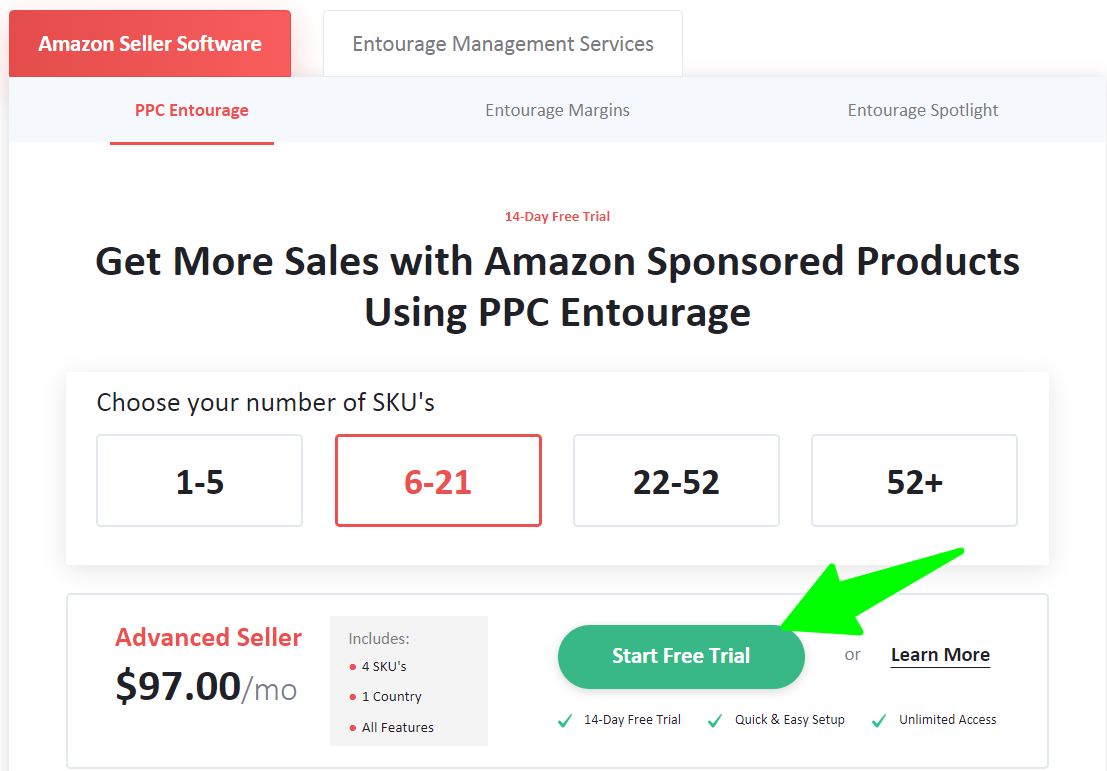Select the 52+ SKU option
The width and height of the screenshot is (1107, 771).
coord(914,481)
